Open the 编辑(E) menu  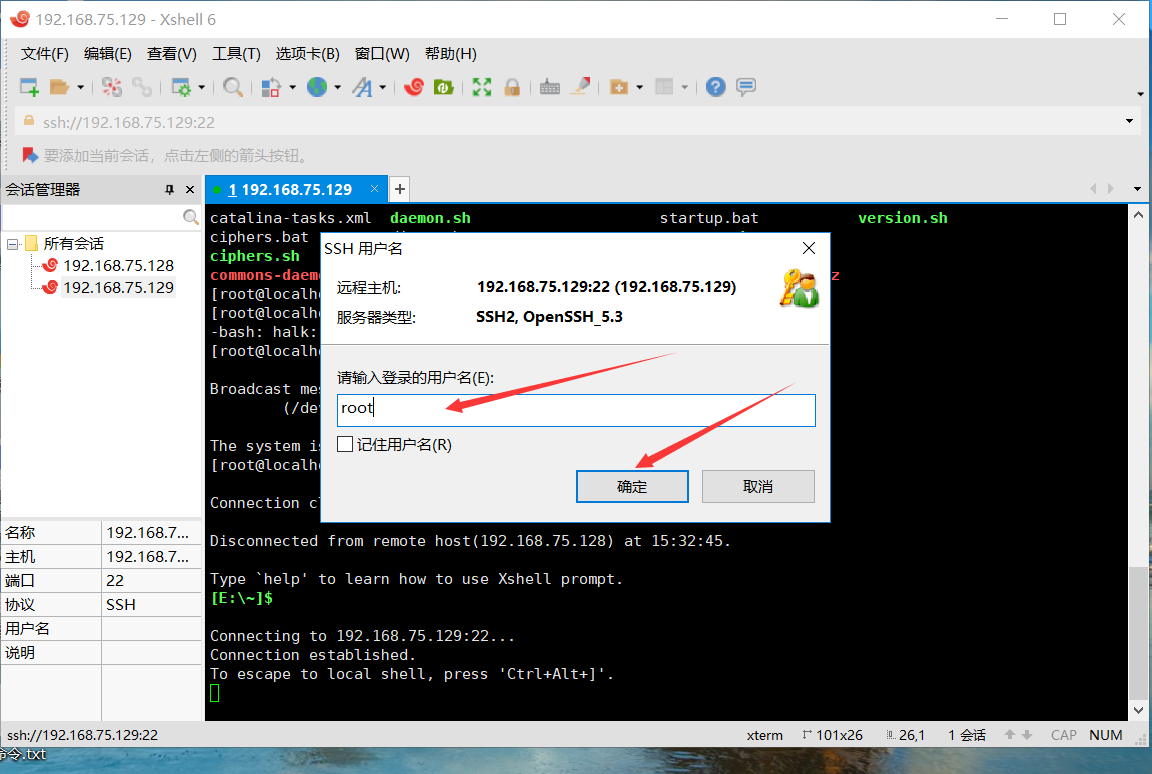pos(107,54)
